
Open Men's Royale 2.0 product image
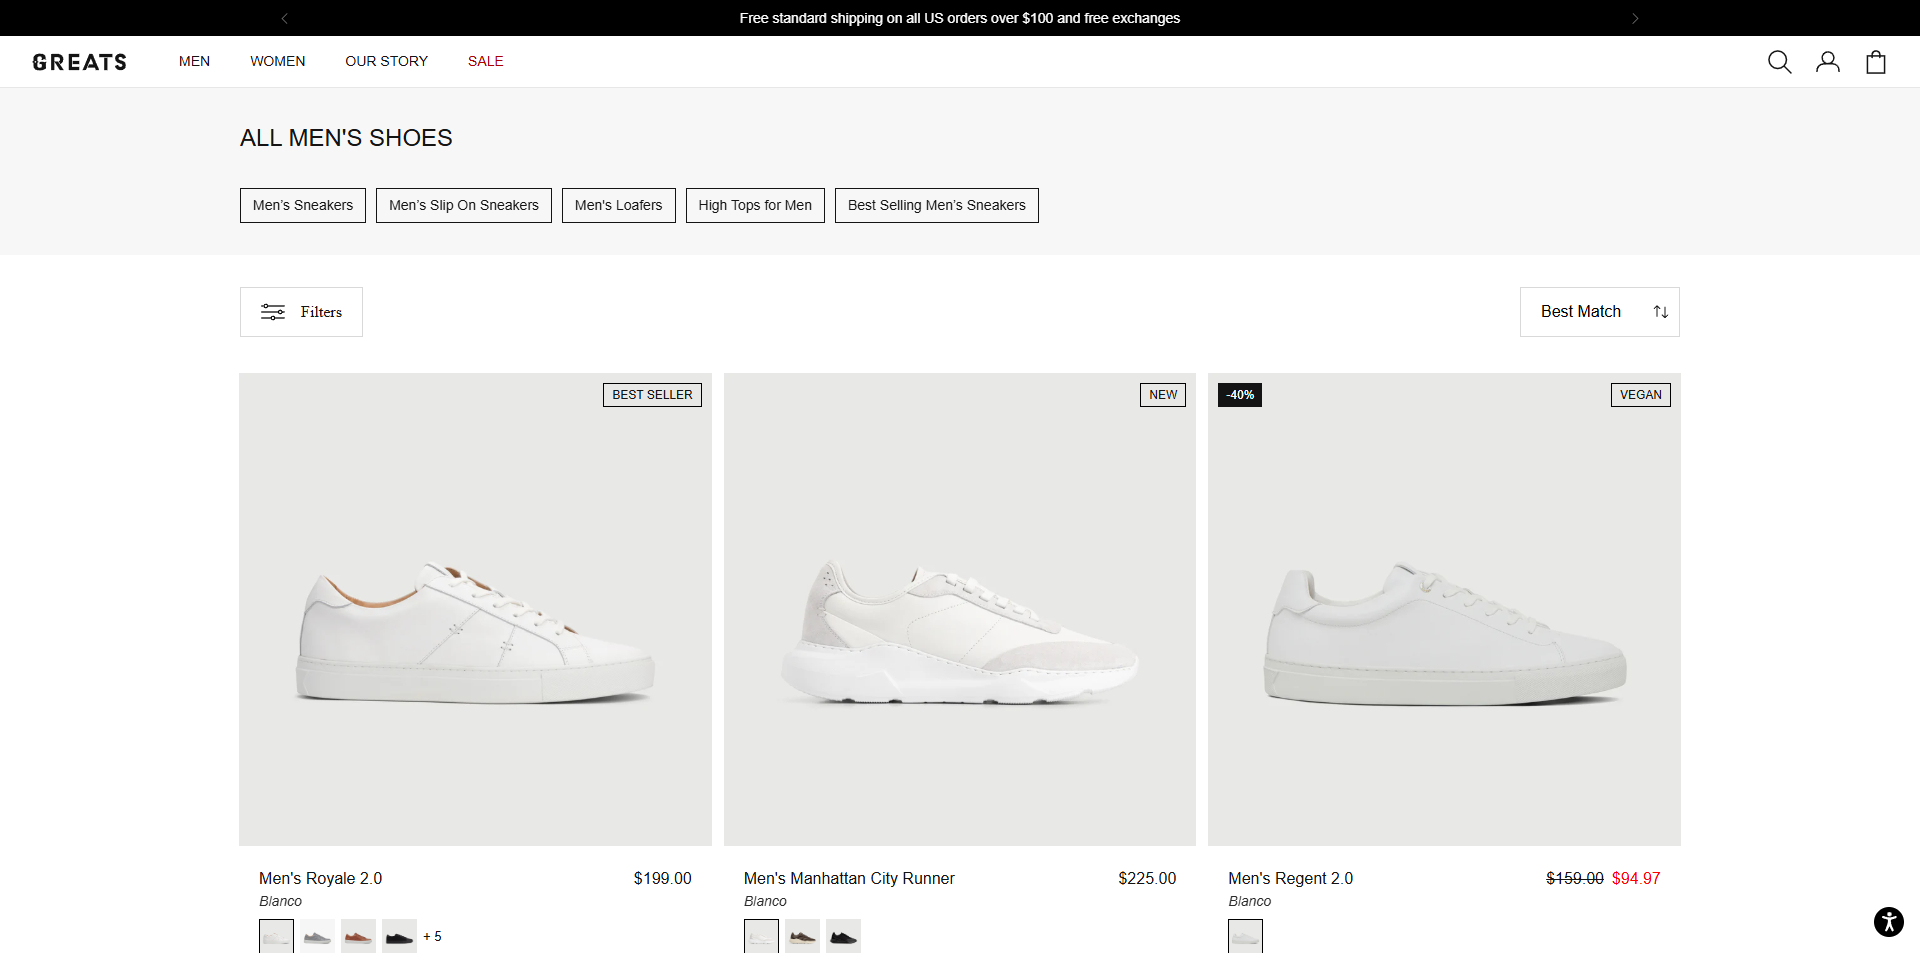[475, 609]
